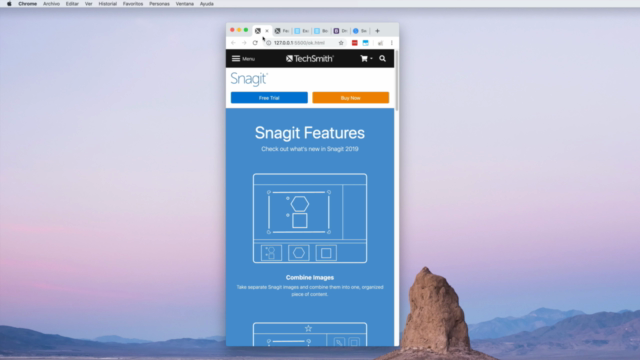
Task: Minimize the Chrome window
Action: [239, 30]
